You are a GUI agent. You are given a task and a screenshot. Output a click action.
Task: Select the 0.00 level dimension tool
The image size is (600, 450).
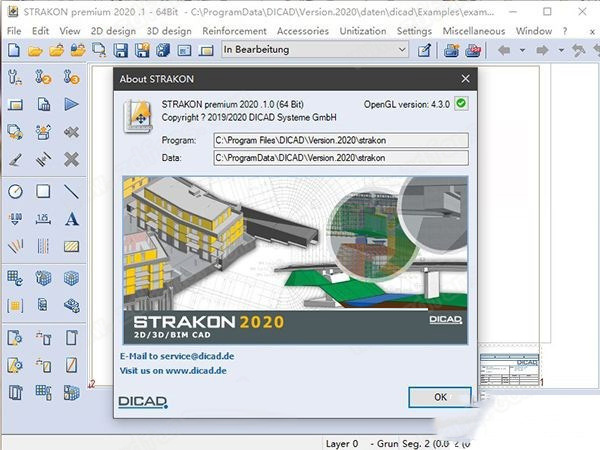(15, 219)
